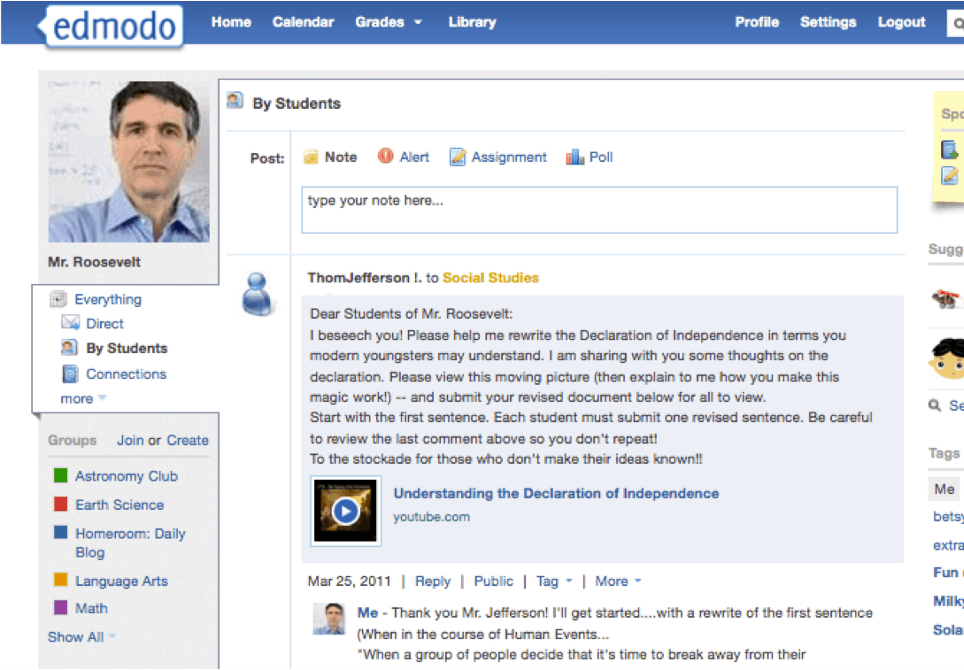Viewport: 964px width, 670px height.
Task: Expand Show All groups list
Action: pos(82,637)
